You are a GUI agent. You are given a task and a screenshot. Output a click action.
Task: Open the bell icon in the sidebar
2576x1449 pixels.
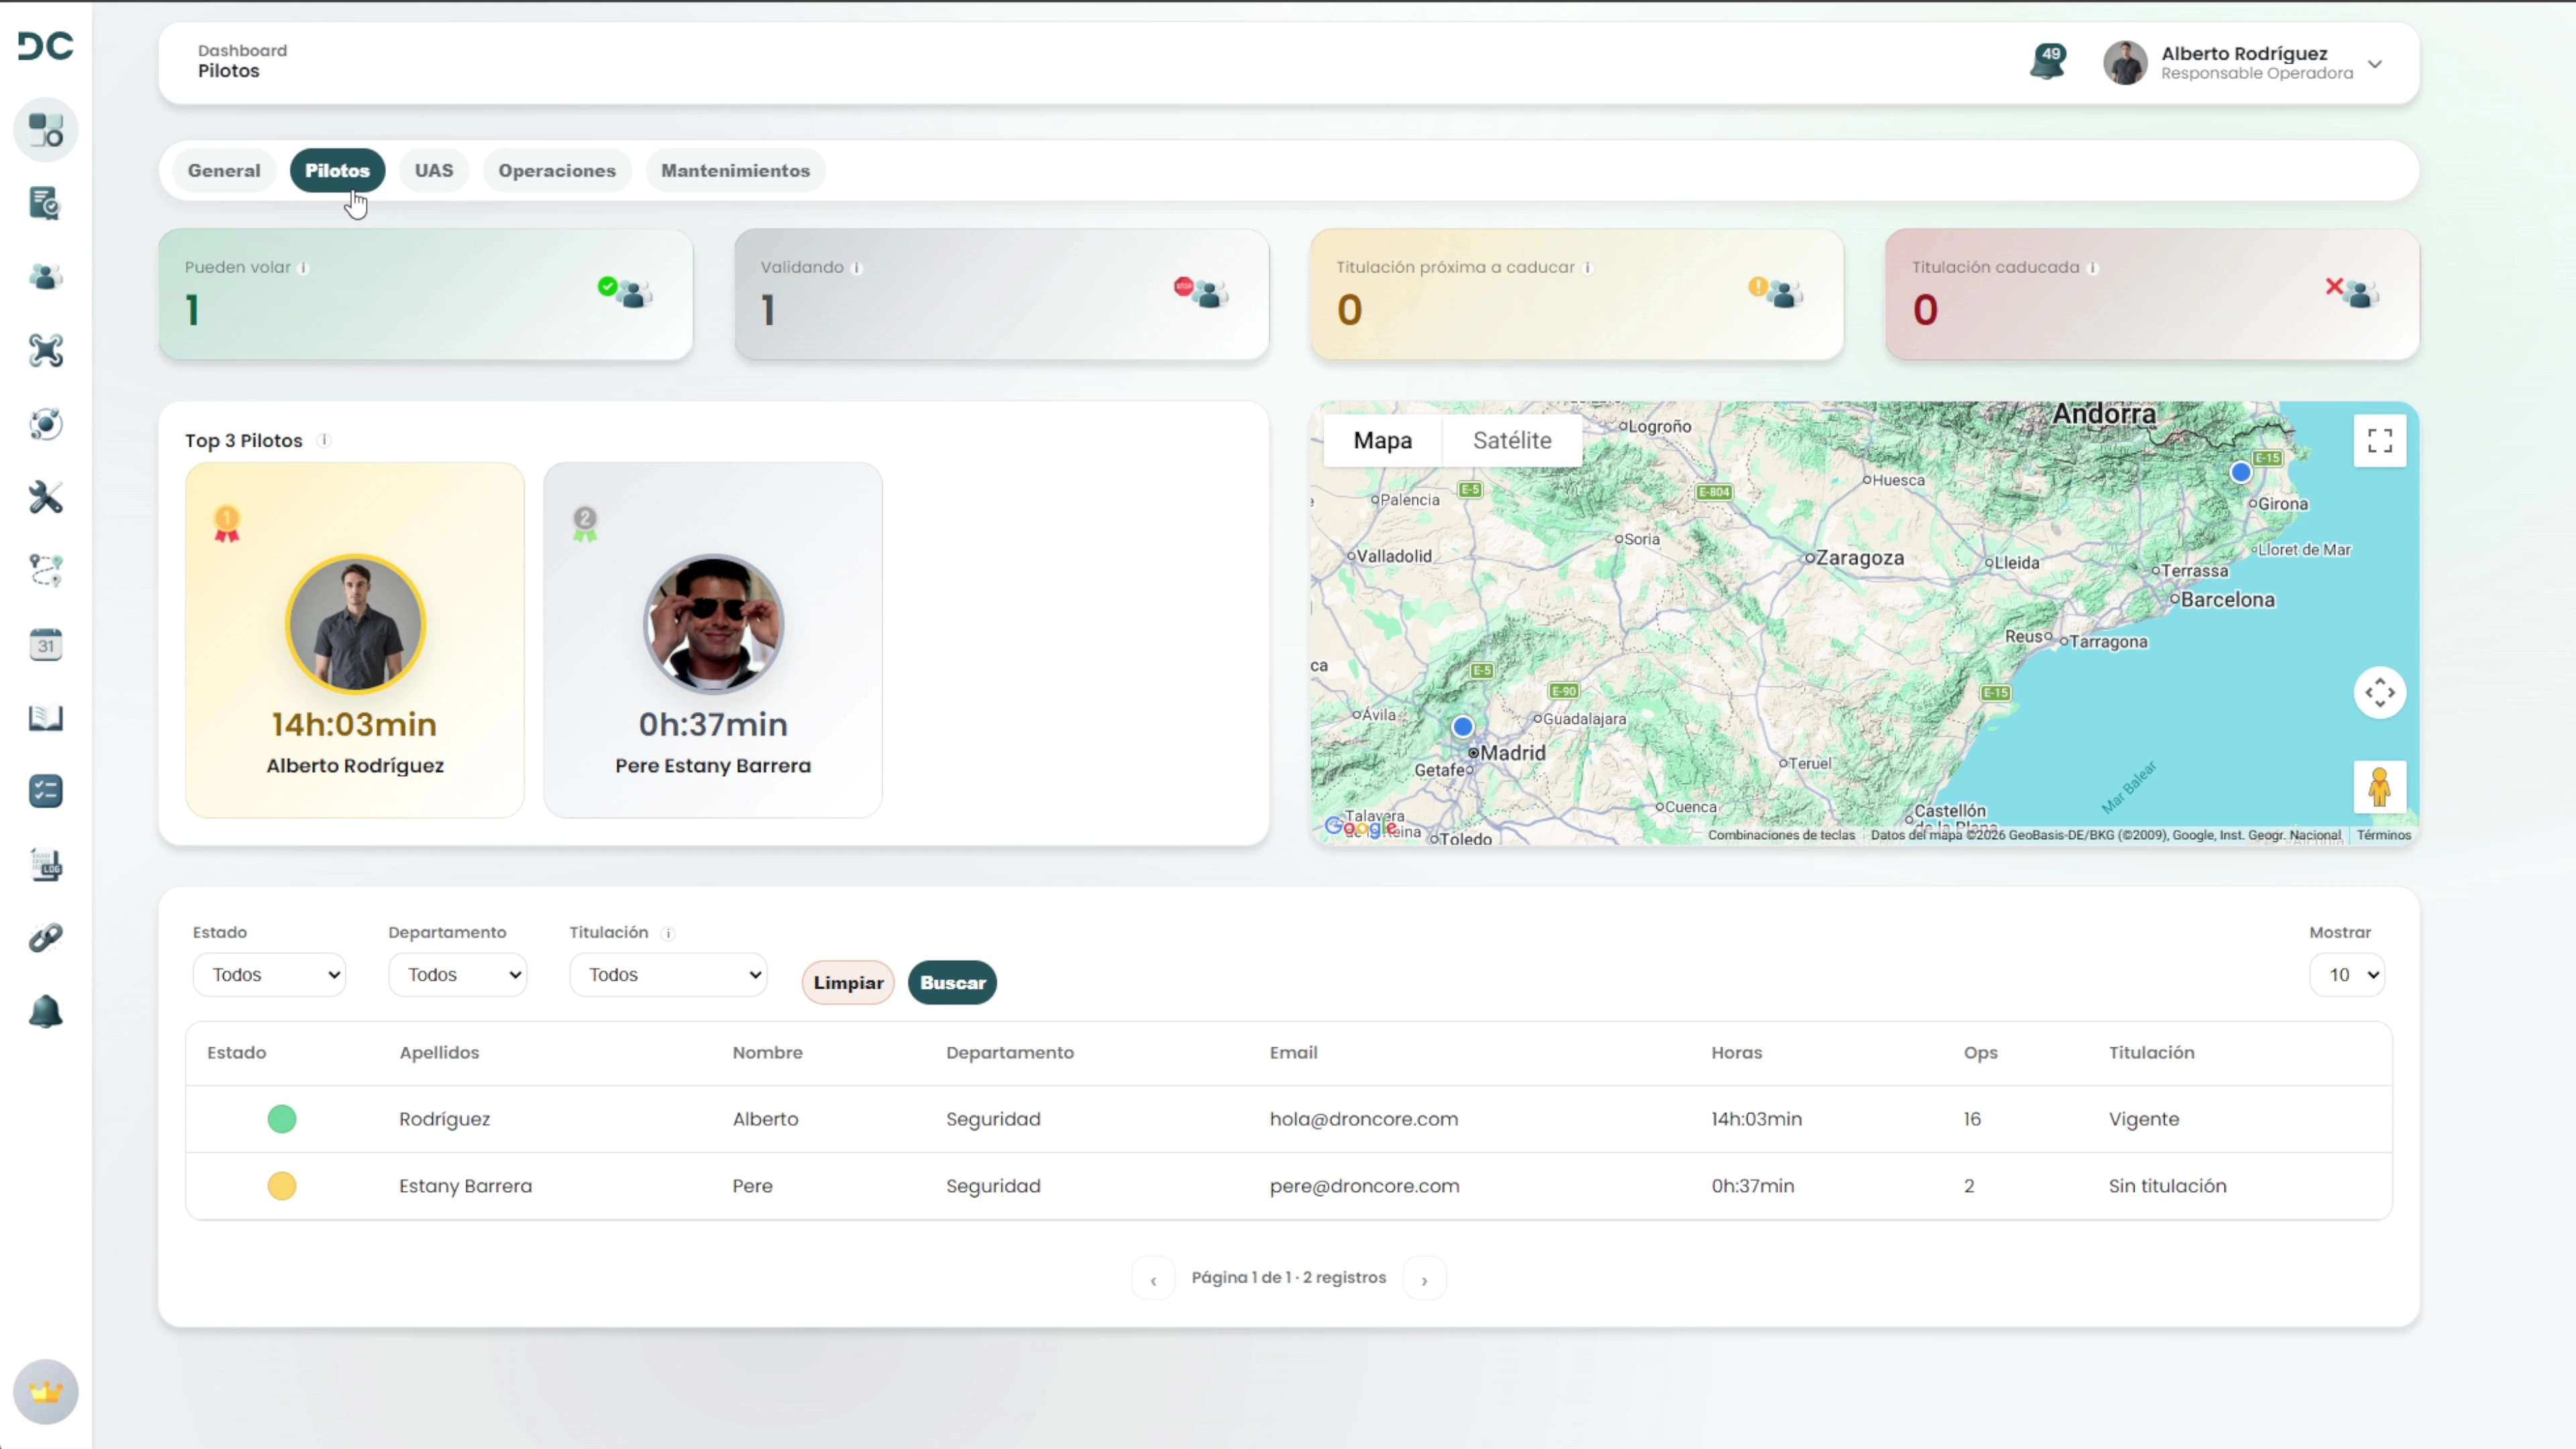[x=46, y=1012]
